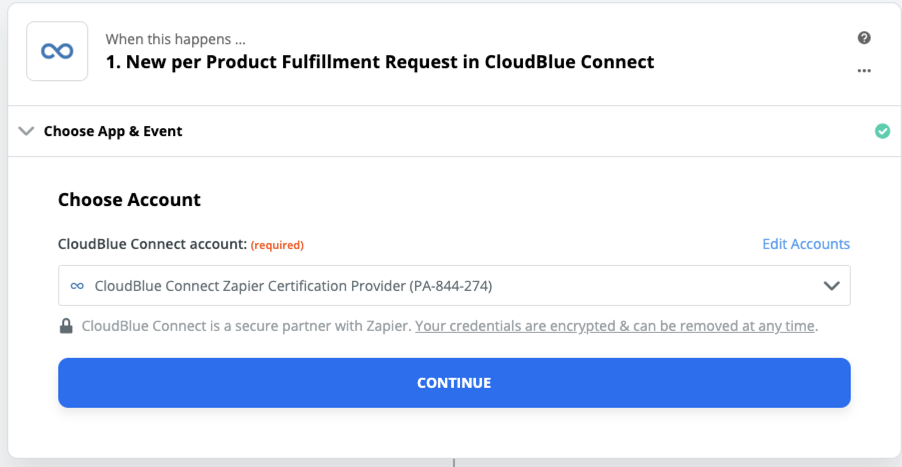Click the connector line below the step card
Viewport: 902px width, 467px height.
pos(453,462)
